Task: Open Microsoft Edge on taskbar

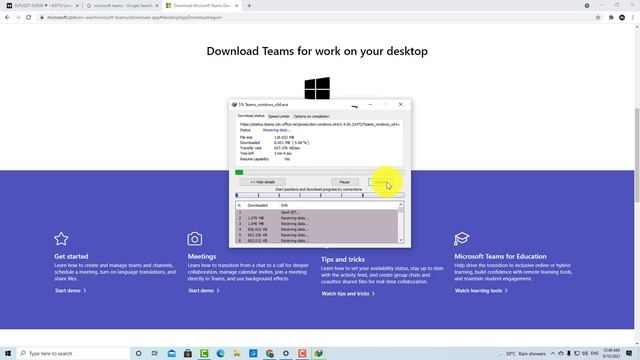Action: point(220,353)
